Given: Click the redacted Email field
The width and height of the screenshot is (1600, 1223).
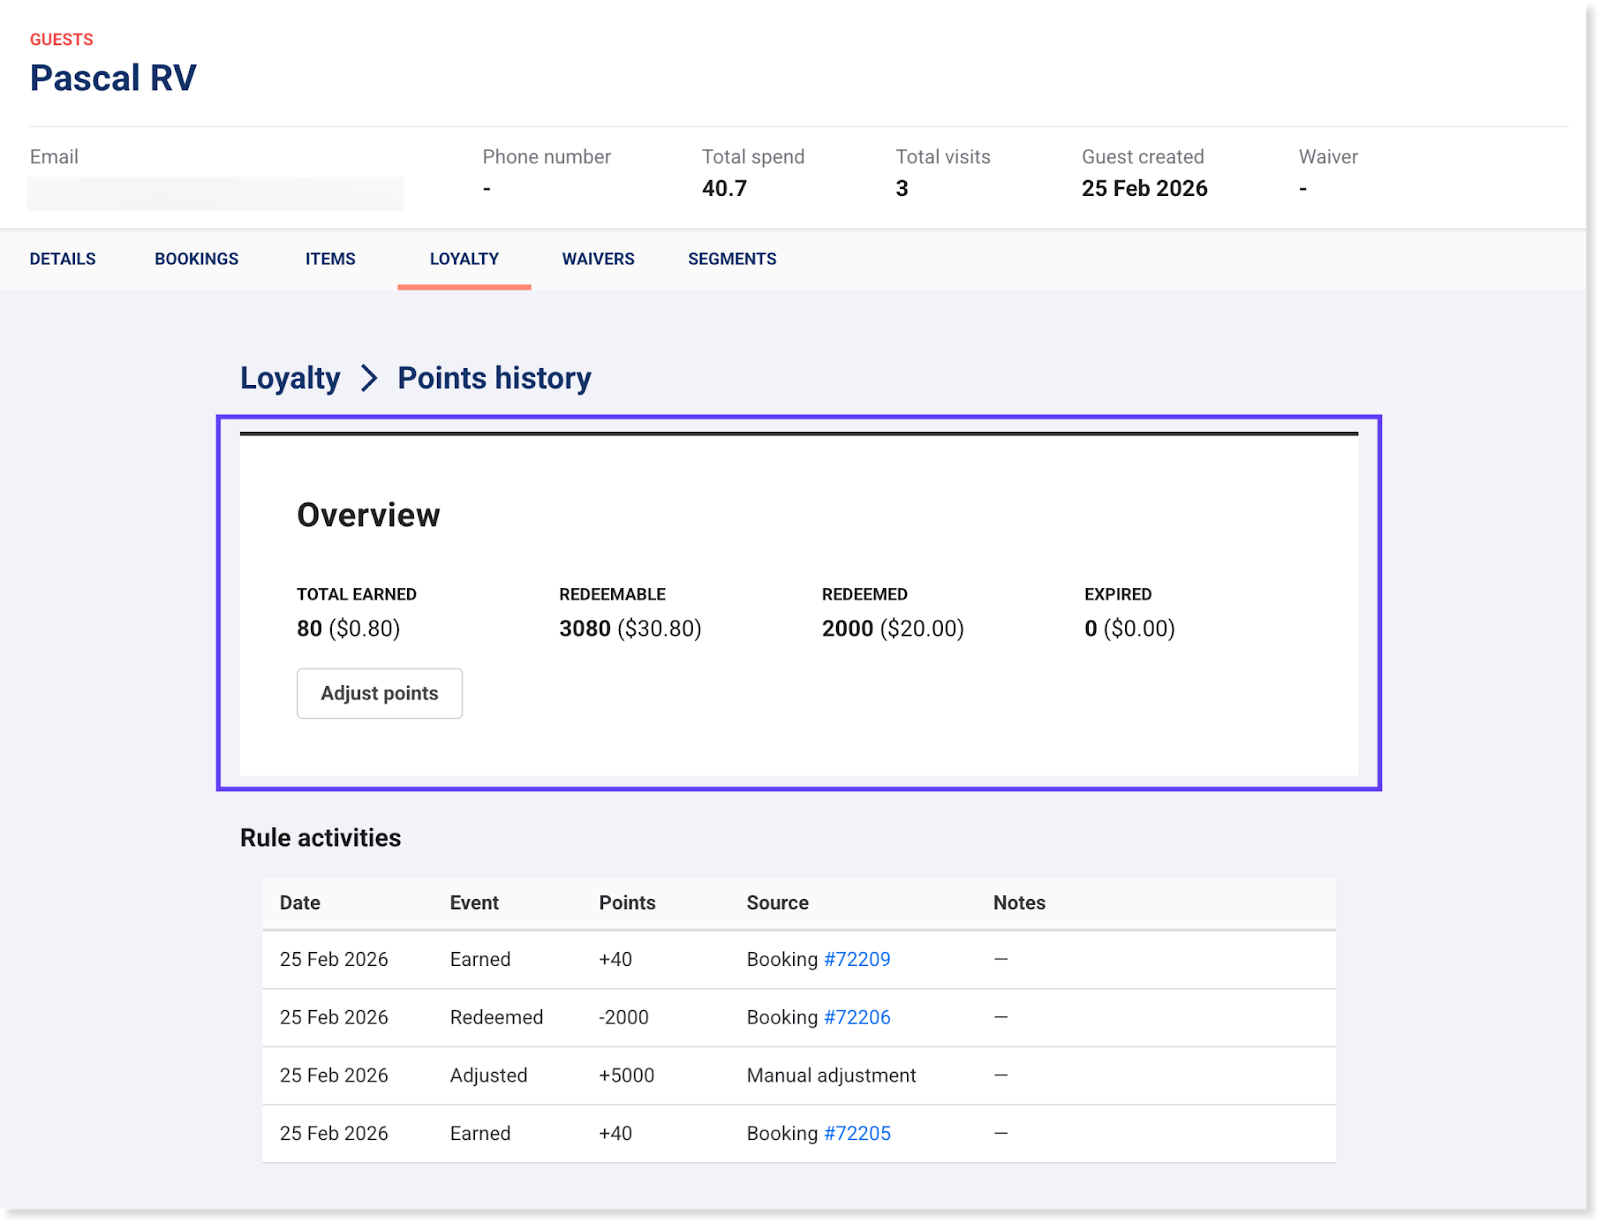Looking at the screenshot, I should 215,193.
